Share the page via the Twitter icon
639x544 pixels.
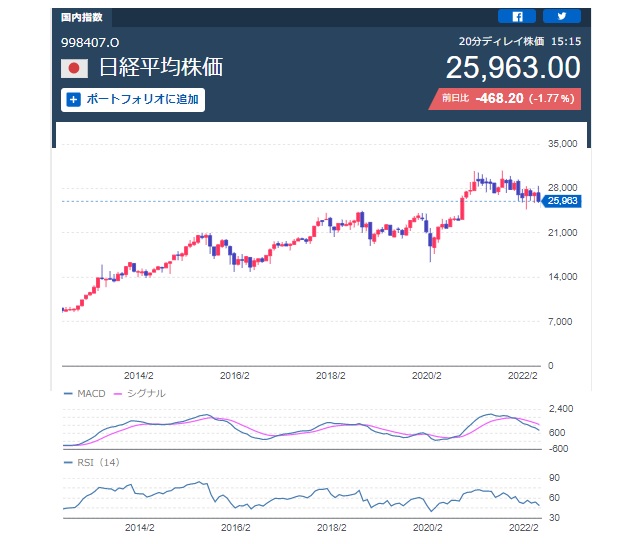pos(562,17)
